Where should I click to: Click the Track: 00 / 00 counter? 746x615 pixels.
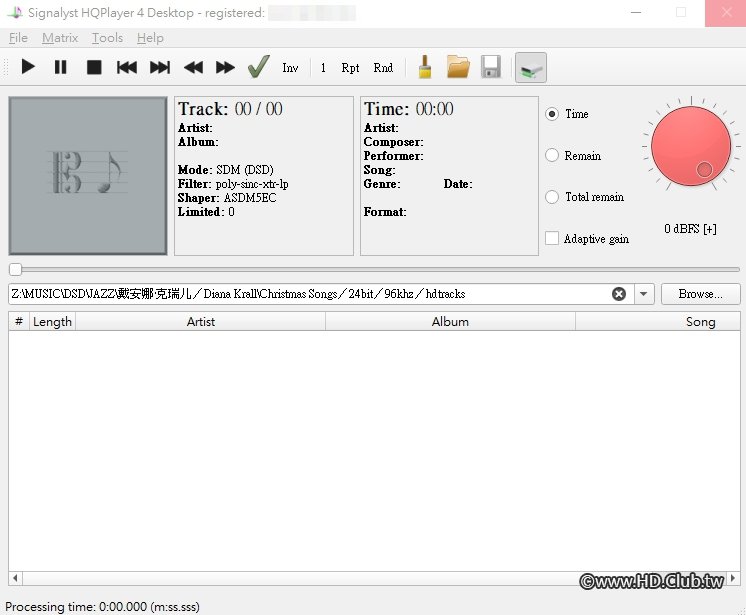[x=230, y=109]
